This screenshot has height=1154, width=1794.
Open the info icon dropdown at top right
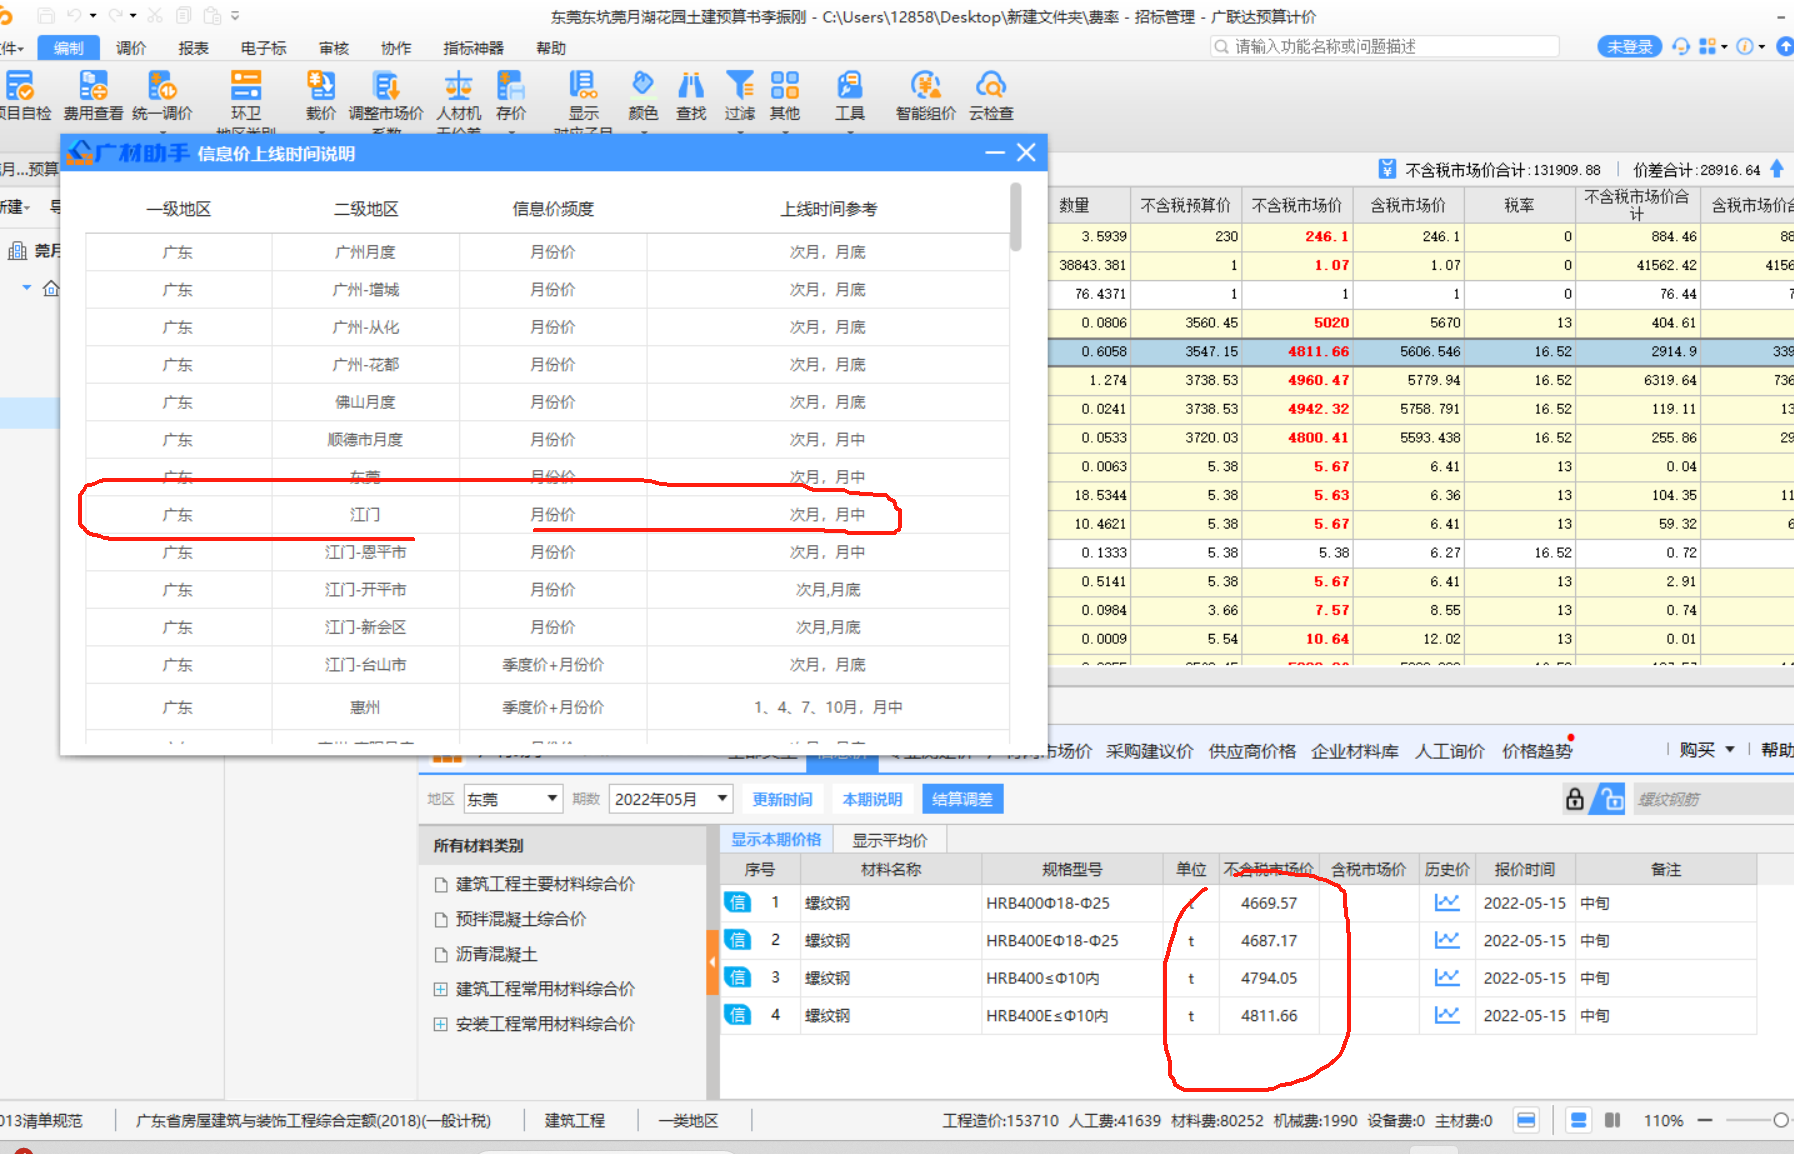1762,47
